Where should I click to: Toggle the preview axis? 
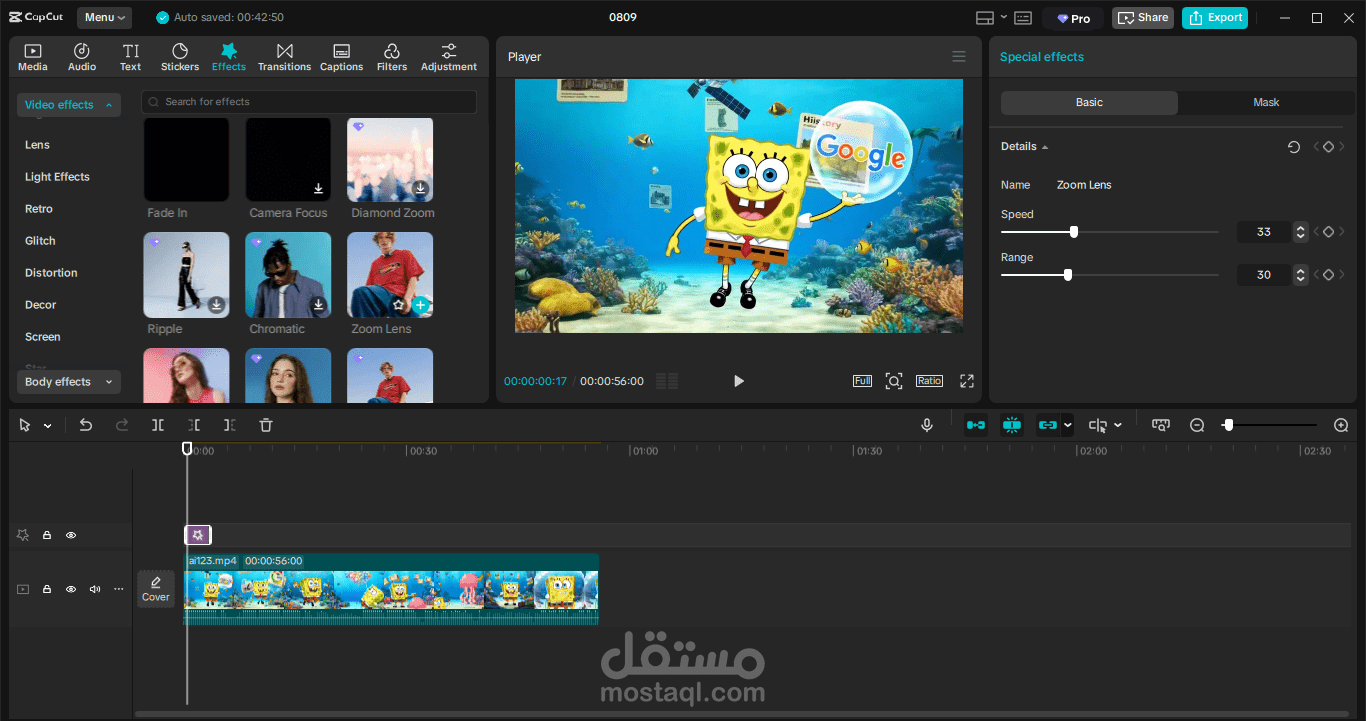point(1097,425)
